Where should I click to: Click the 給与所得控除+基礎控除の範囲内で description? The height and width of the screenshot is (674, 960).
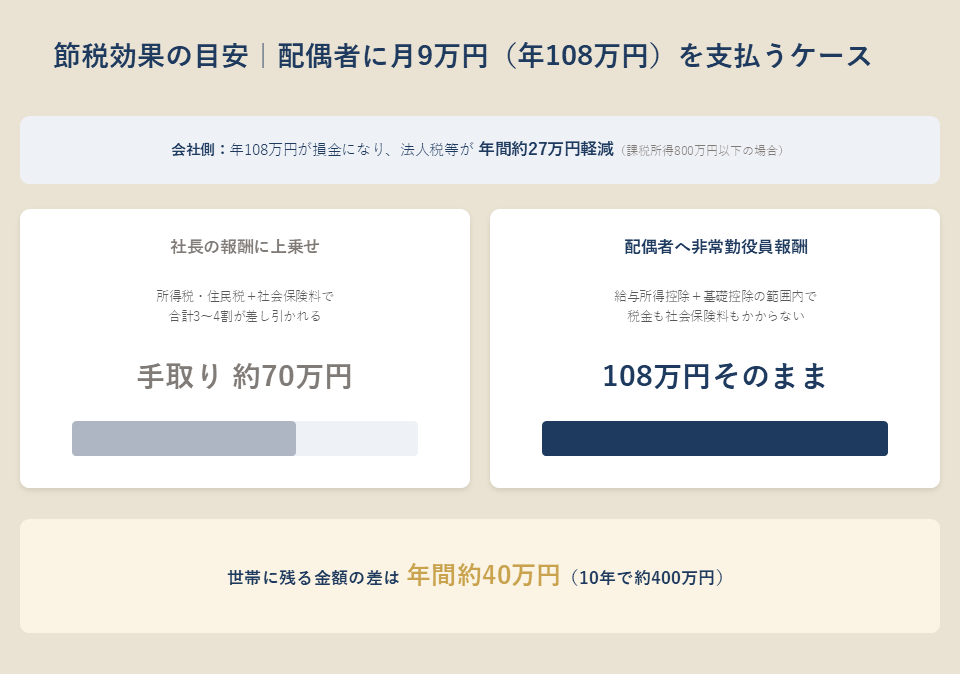pyautogui.click(x=715, y=296)
